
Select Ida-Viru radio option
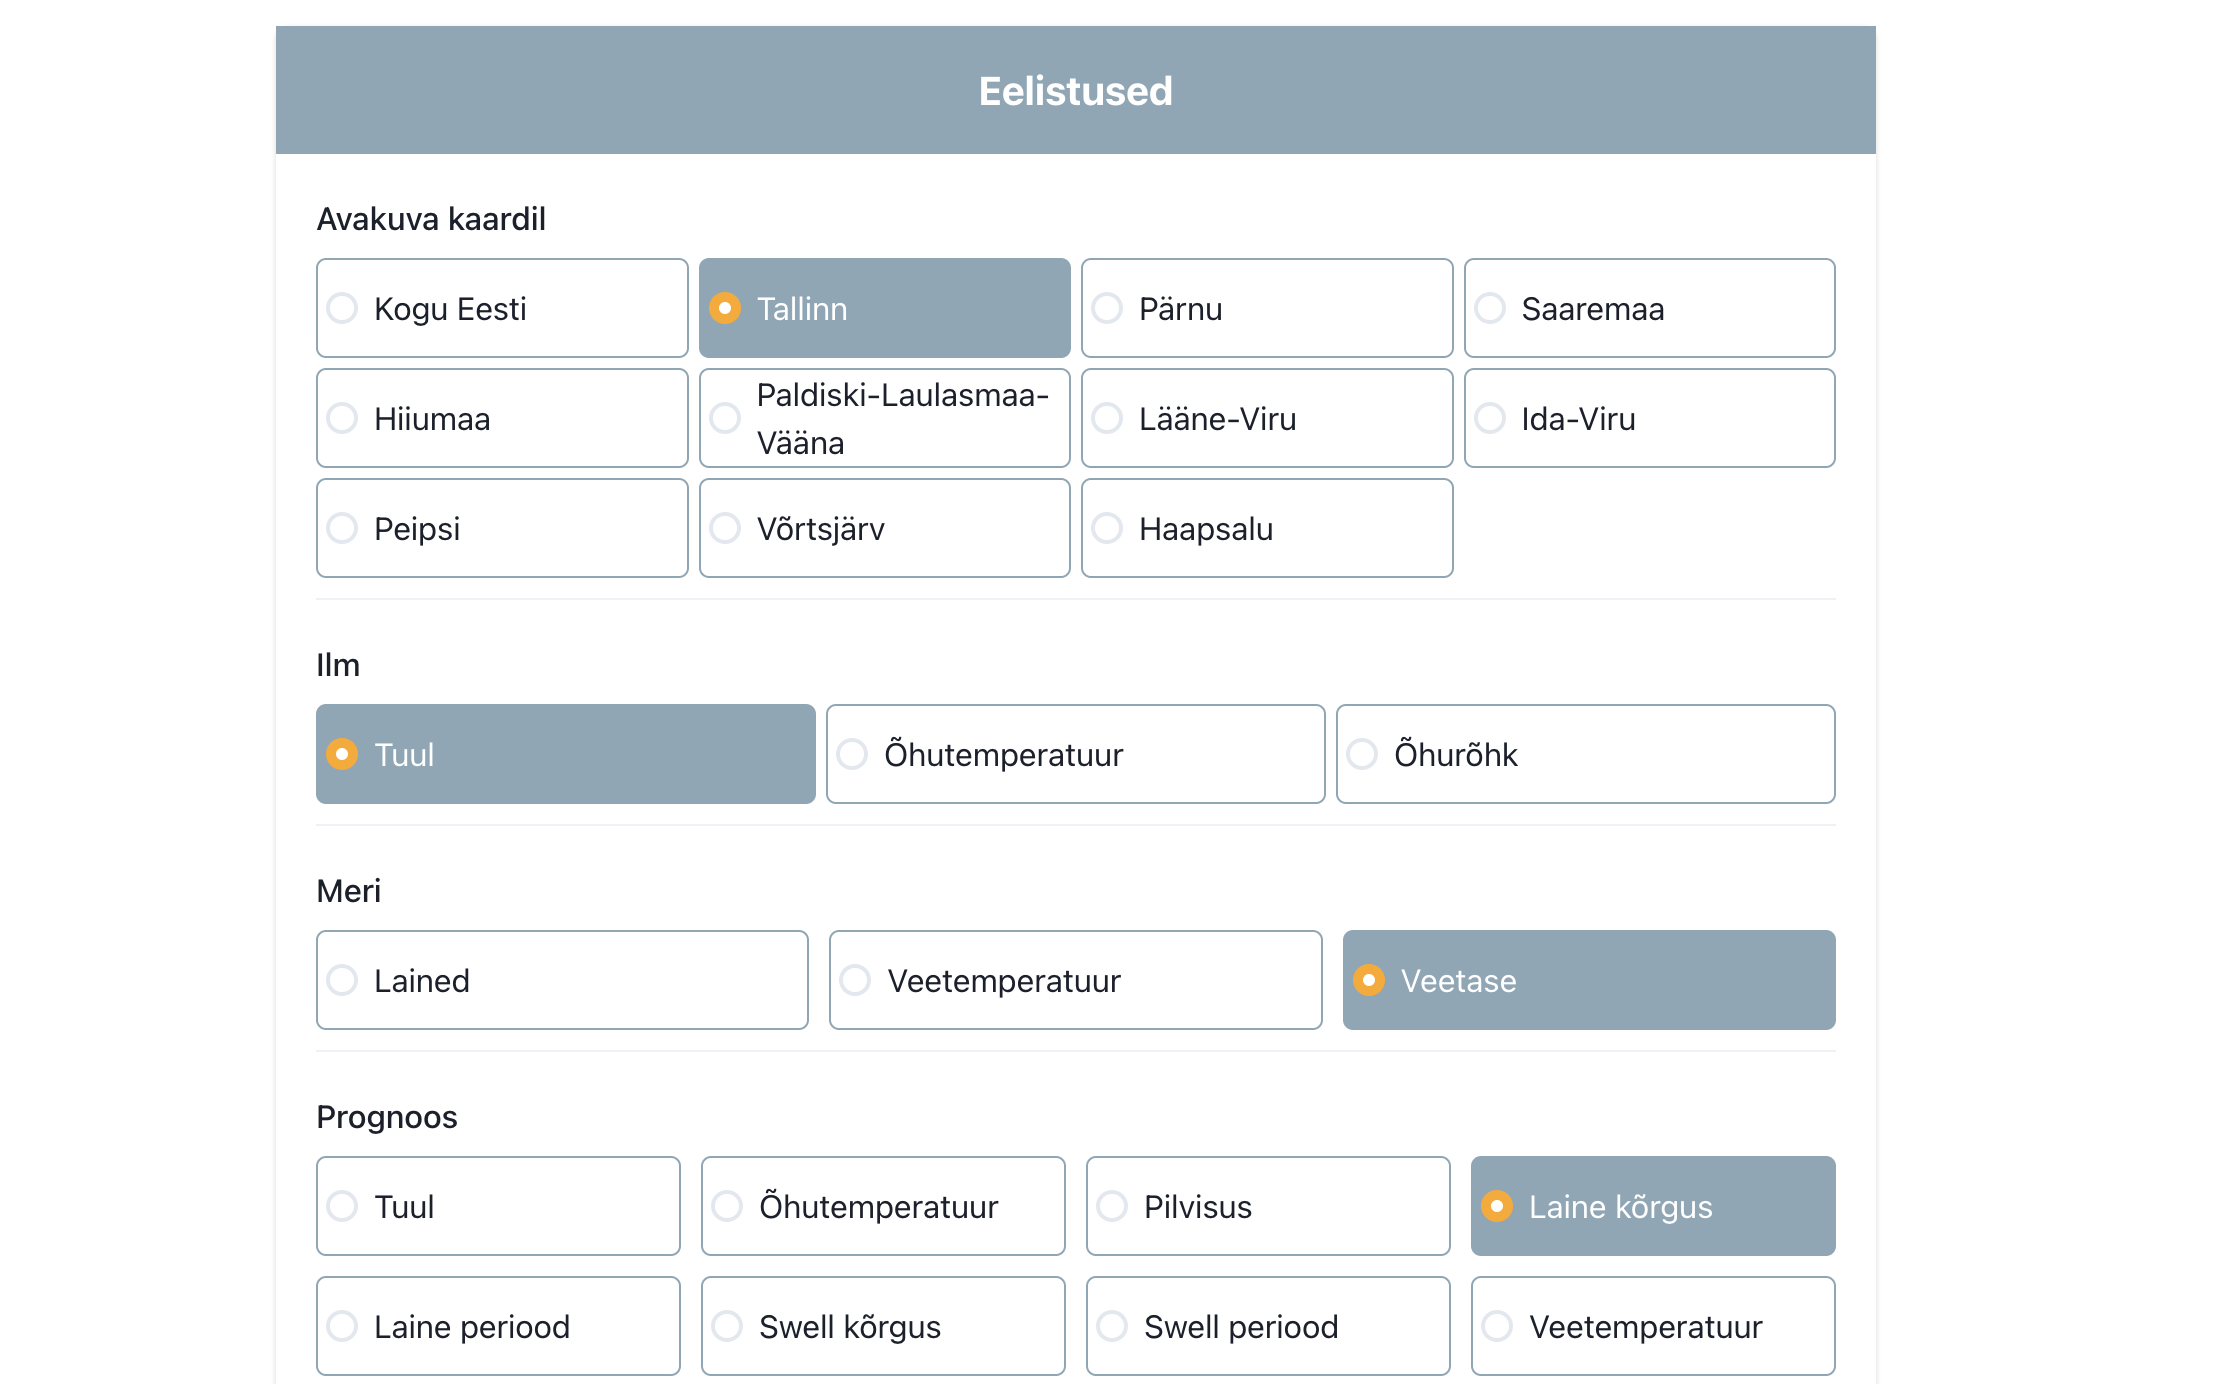pos(1648,418)
